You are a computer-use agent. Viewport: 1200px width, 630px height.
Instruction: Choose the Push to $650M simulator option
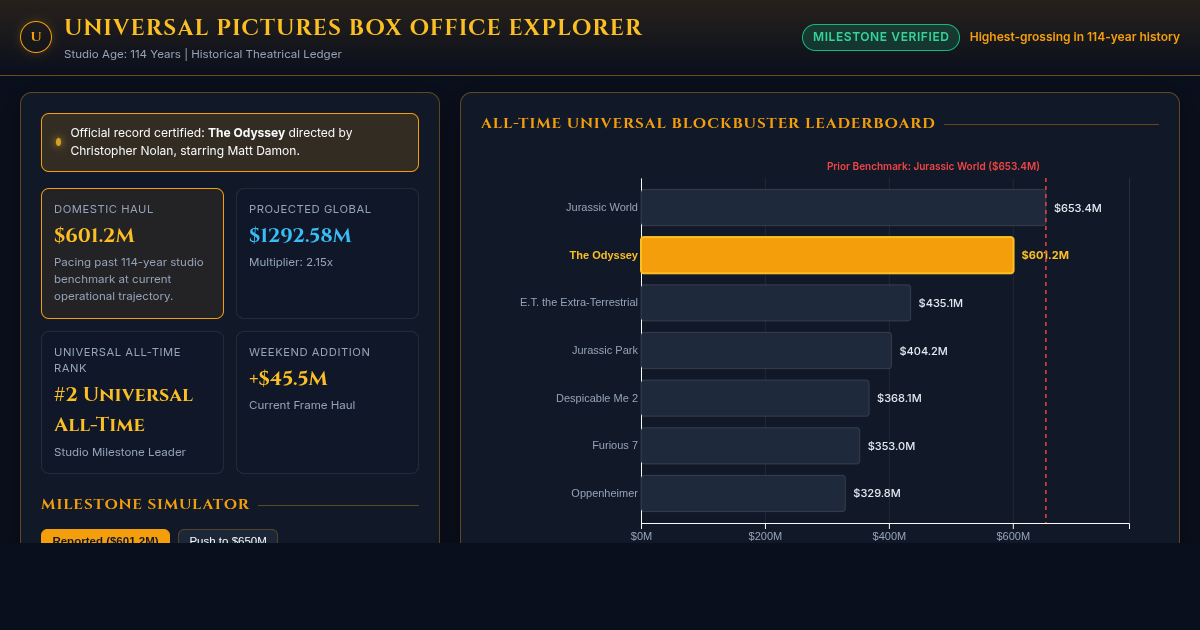click(x=228, y=538)
